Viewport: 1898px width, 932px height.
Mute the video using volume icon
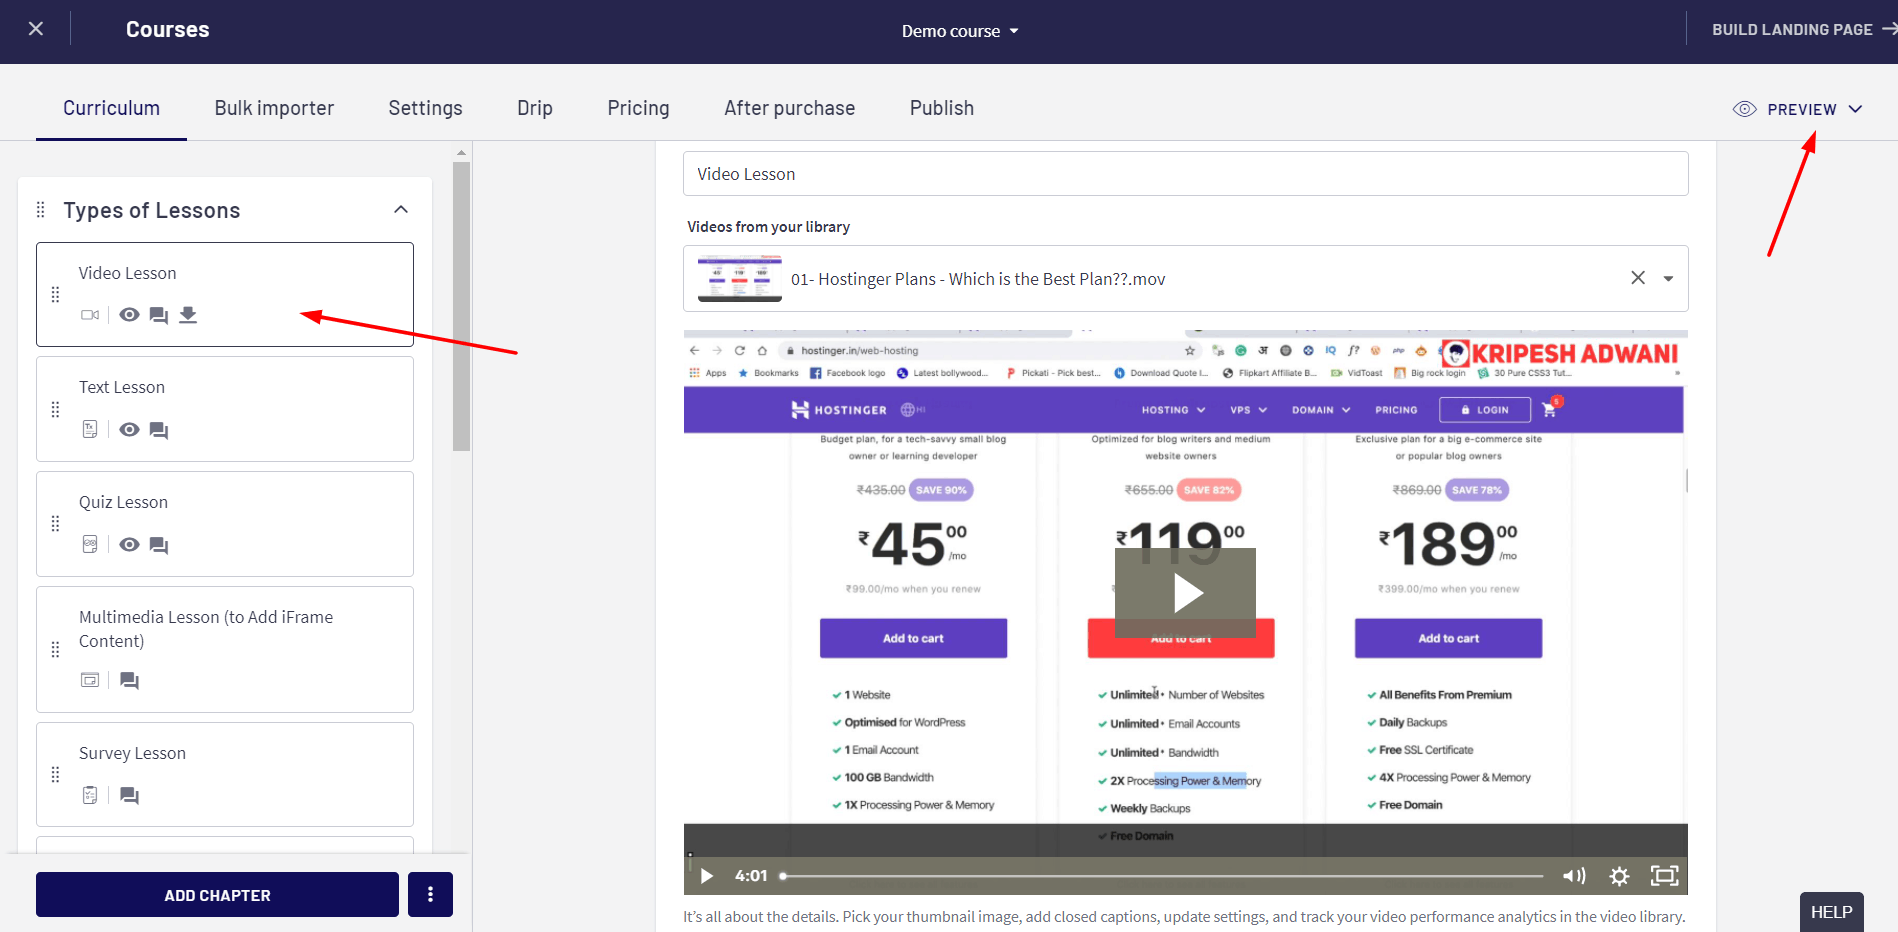[1573, 876]
